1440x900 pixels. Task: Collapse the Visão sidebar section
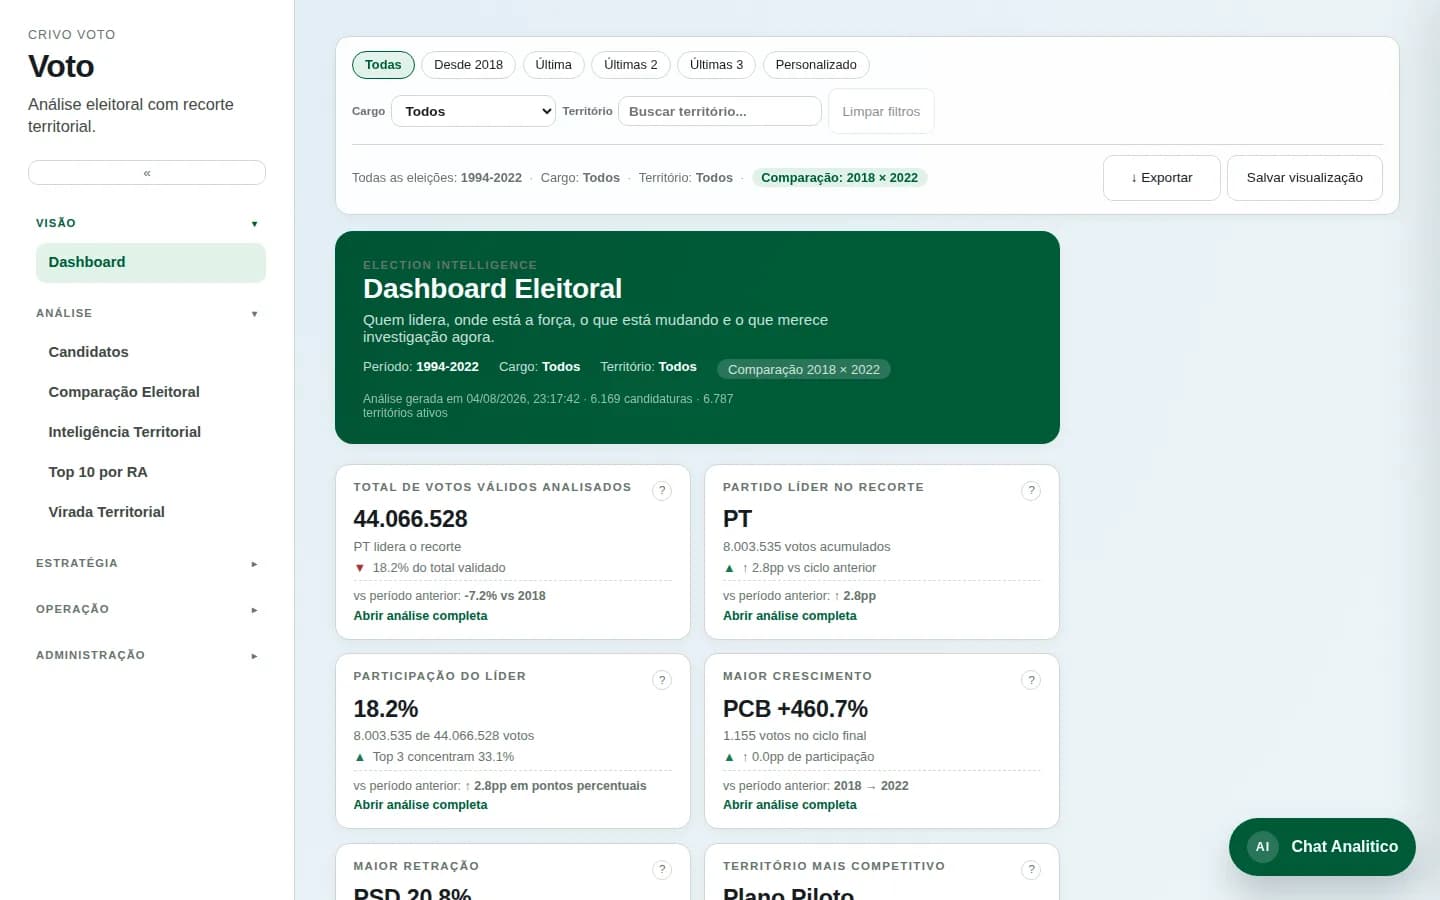[x=147, y=223]
